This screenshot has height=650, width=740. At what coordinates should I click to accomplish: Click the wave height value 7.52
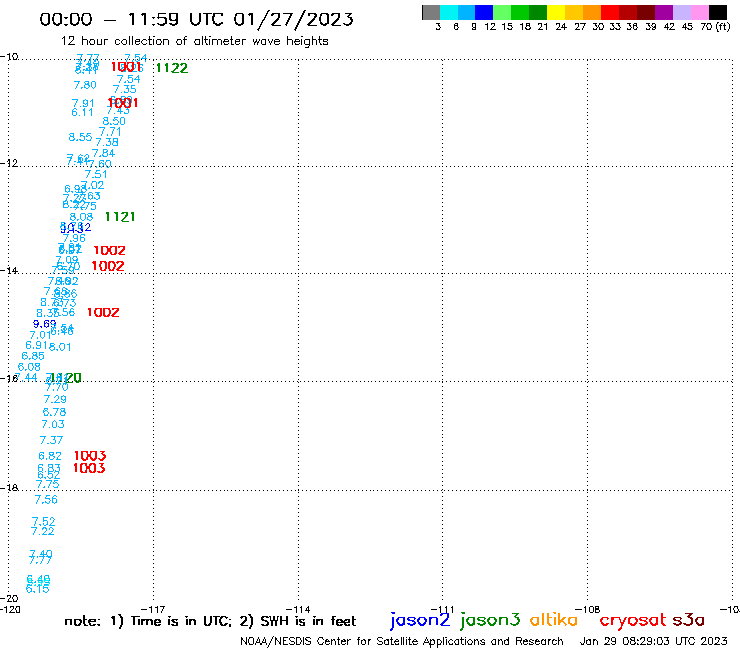point(43,521)
